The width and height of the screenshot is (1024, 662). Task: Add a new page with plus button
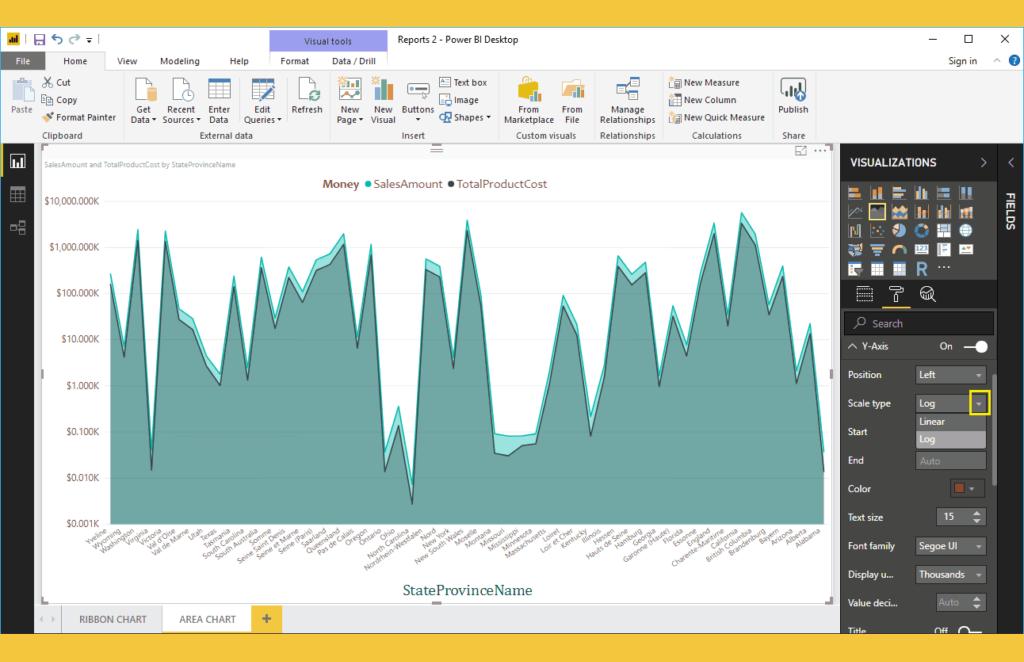pyautogui.click(x=266, y=619)
